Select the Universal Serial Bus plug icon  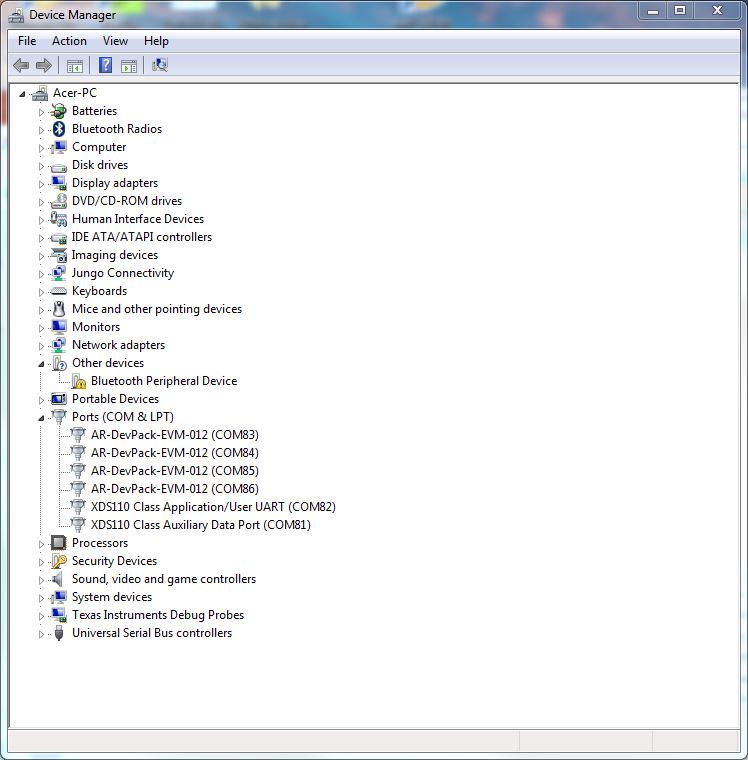(59, 633)
